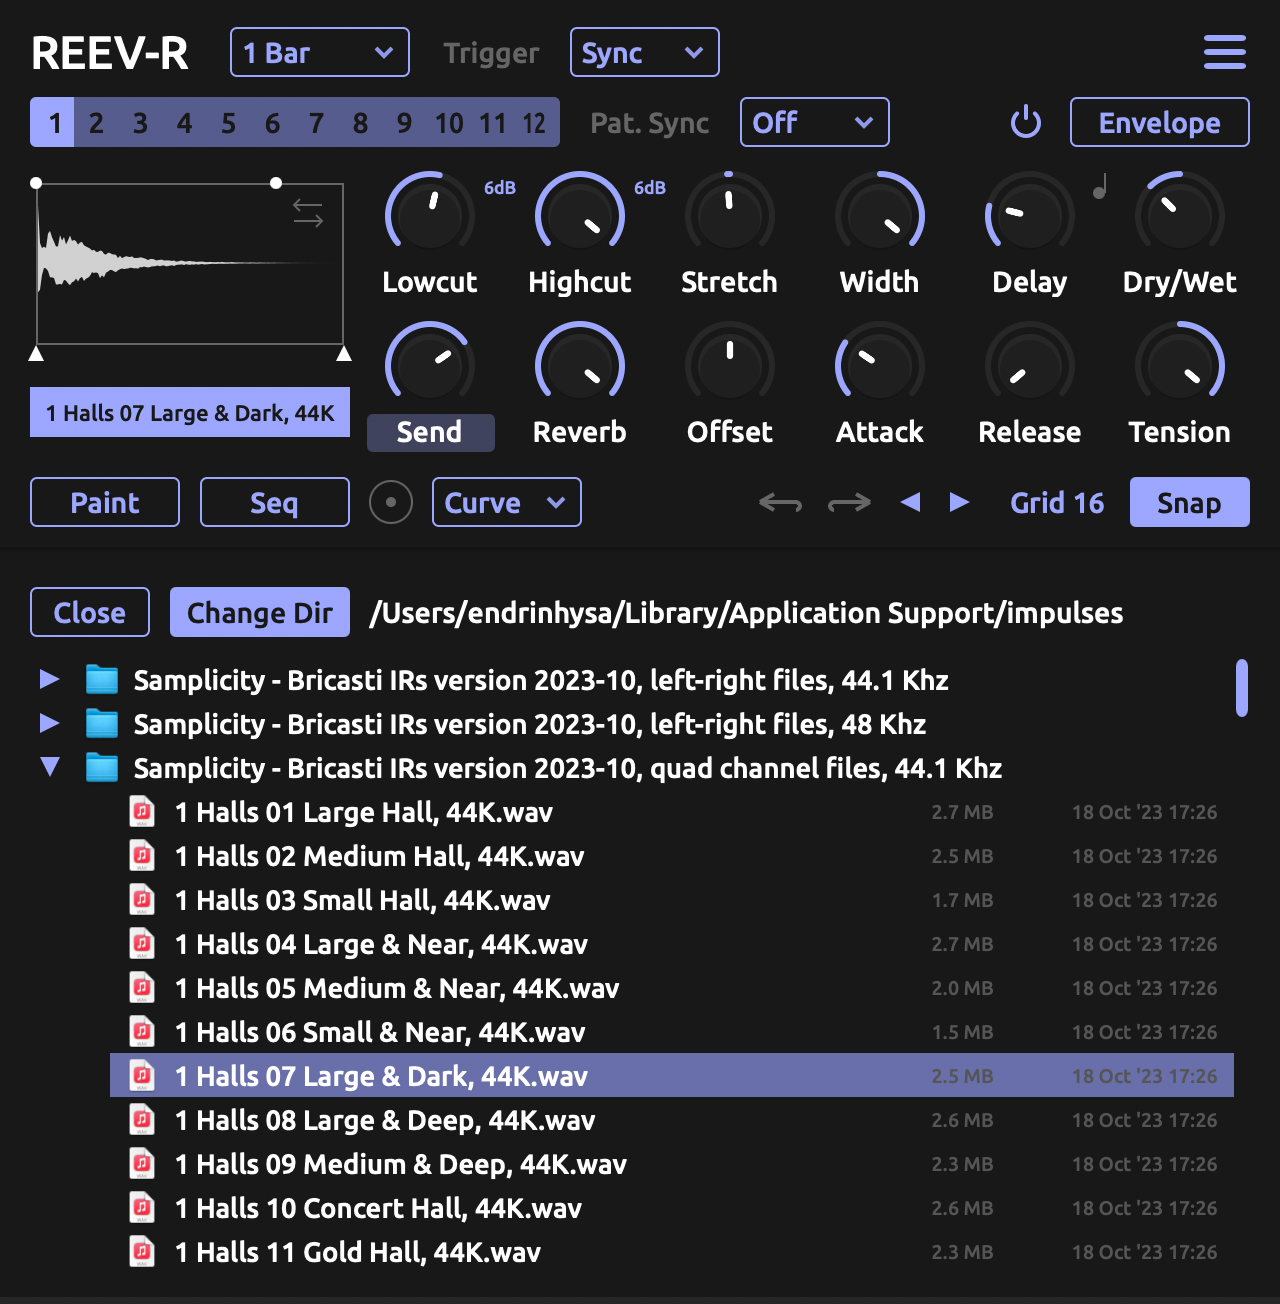Toggle the Snap button
This screenshot has height=1304, width=1280.
tap(1189, 502)
